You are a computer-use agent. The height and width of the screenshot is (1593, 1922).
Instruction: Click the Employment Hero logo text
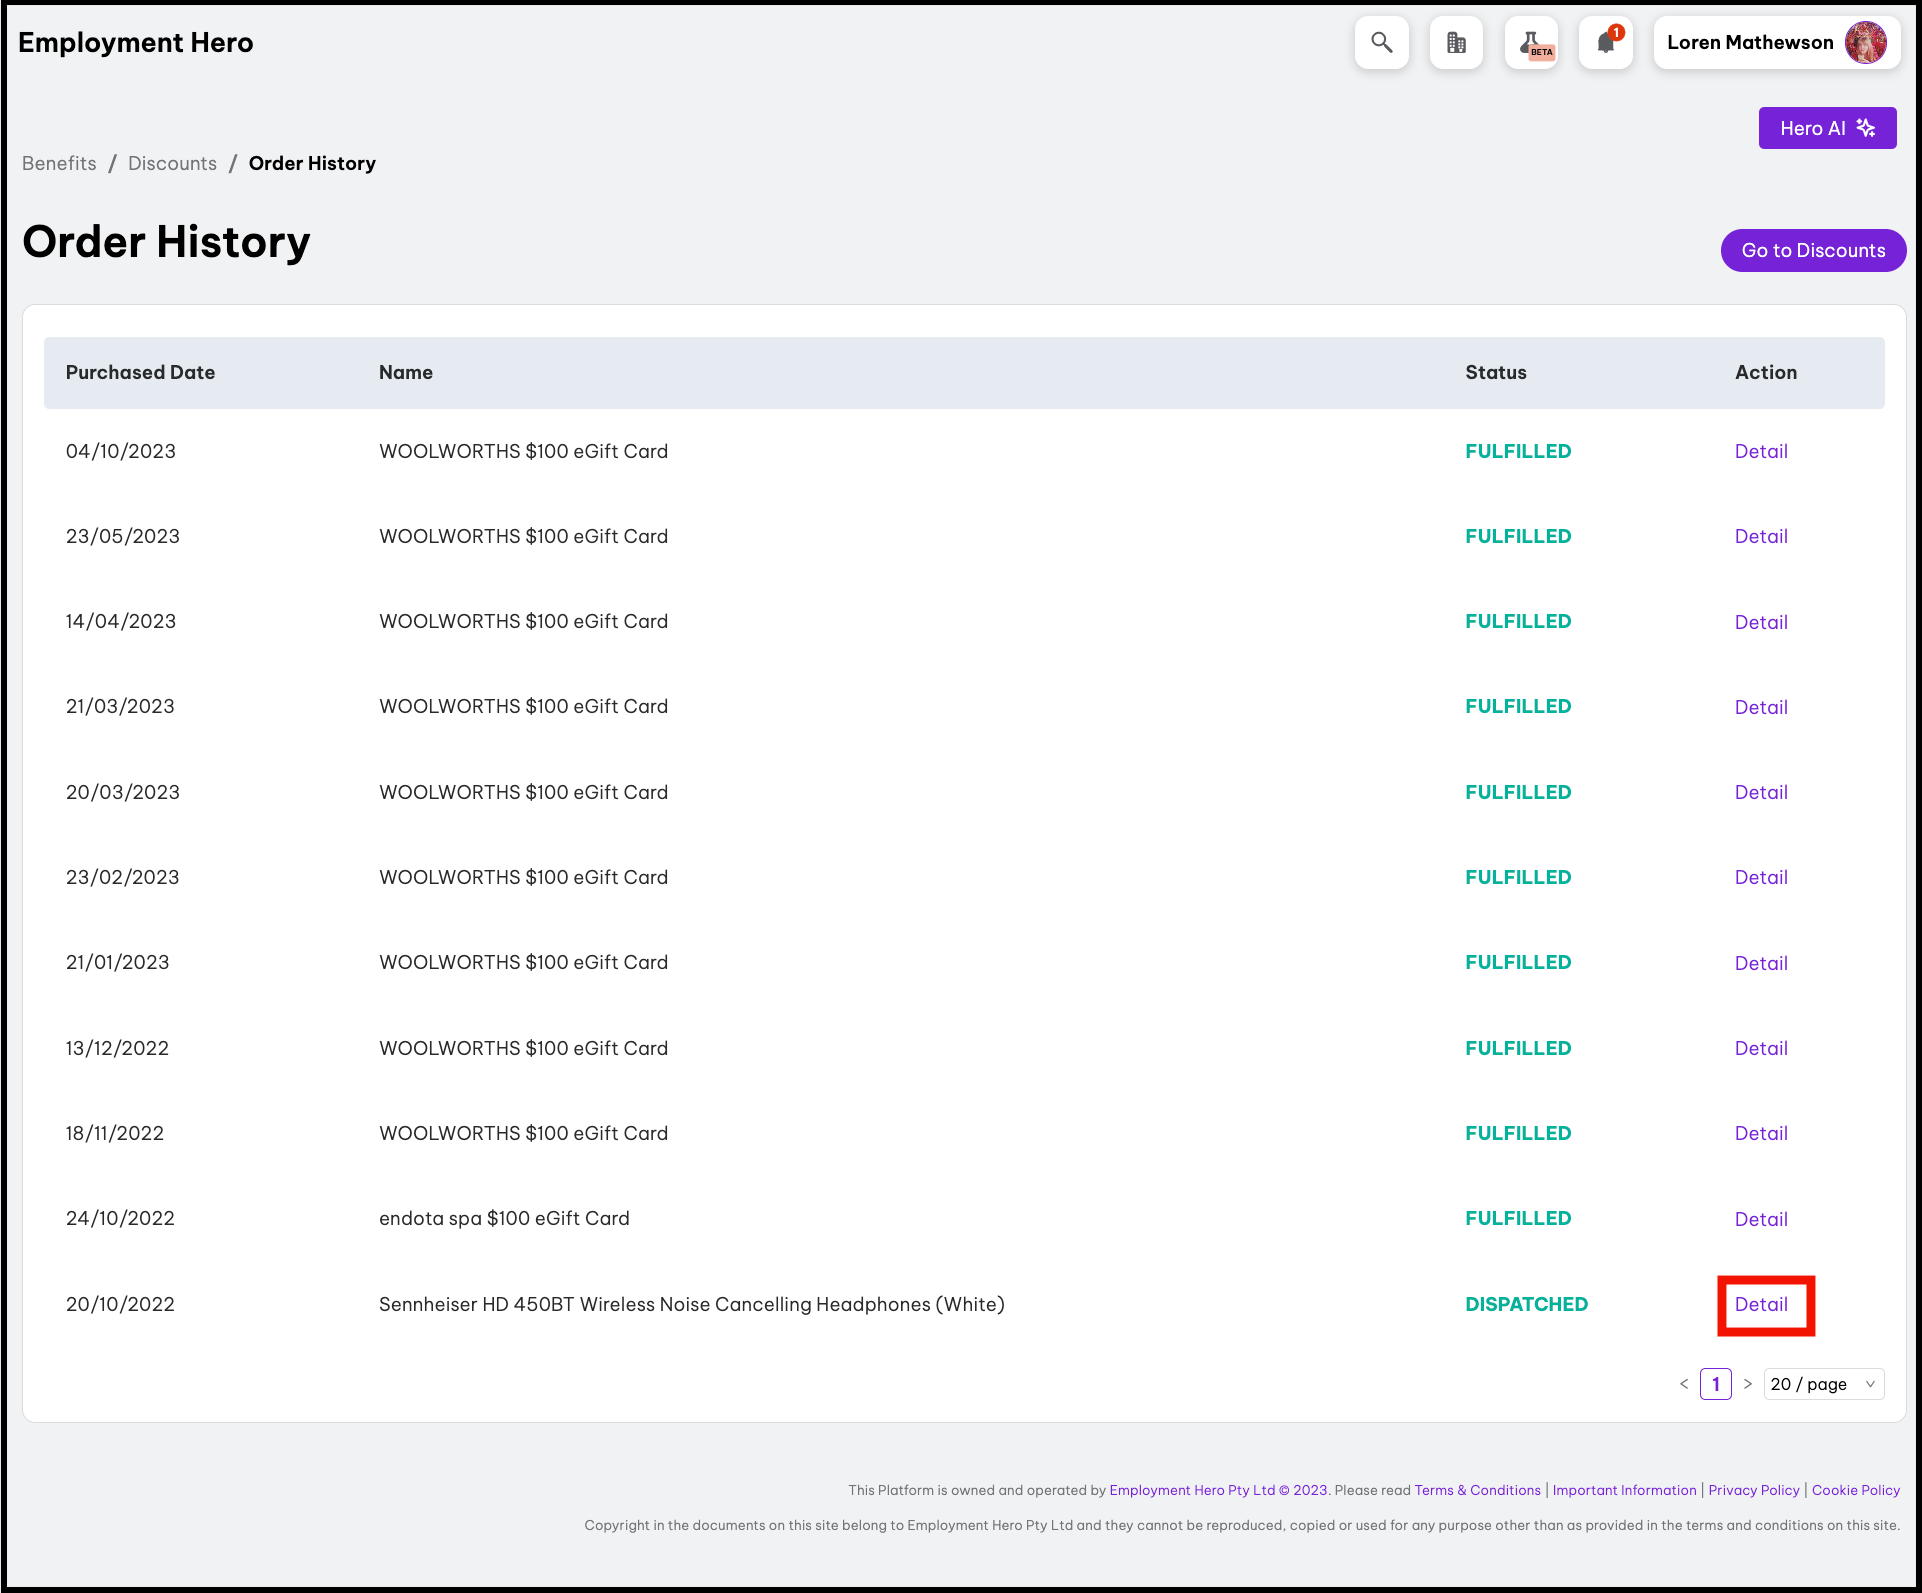[136, 43]
